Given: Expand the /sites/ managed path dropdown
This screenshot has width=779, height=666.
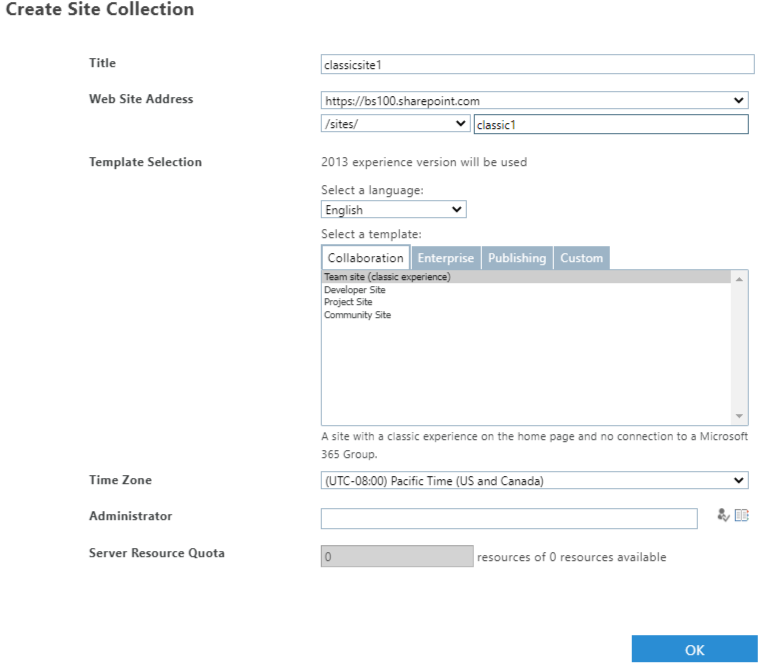Looking at the screenshot, I should pos(395,124).
